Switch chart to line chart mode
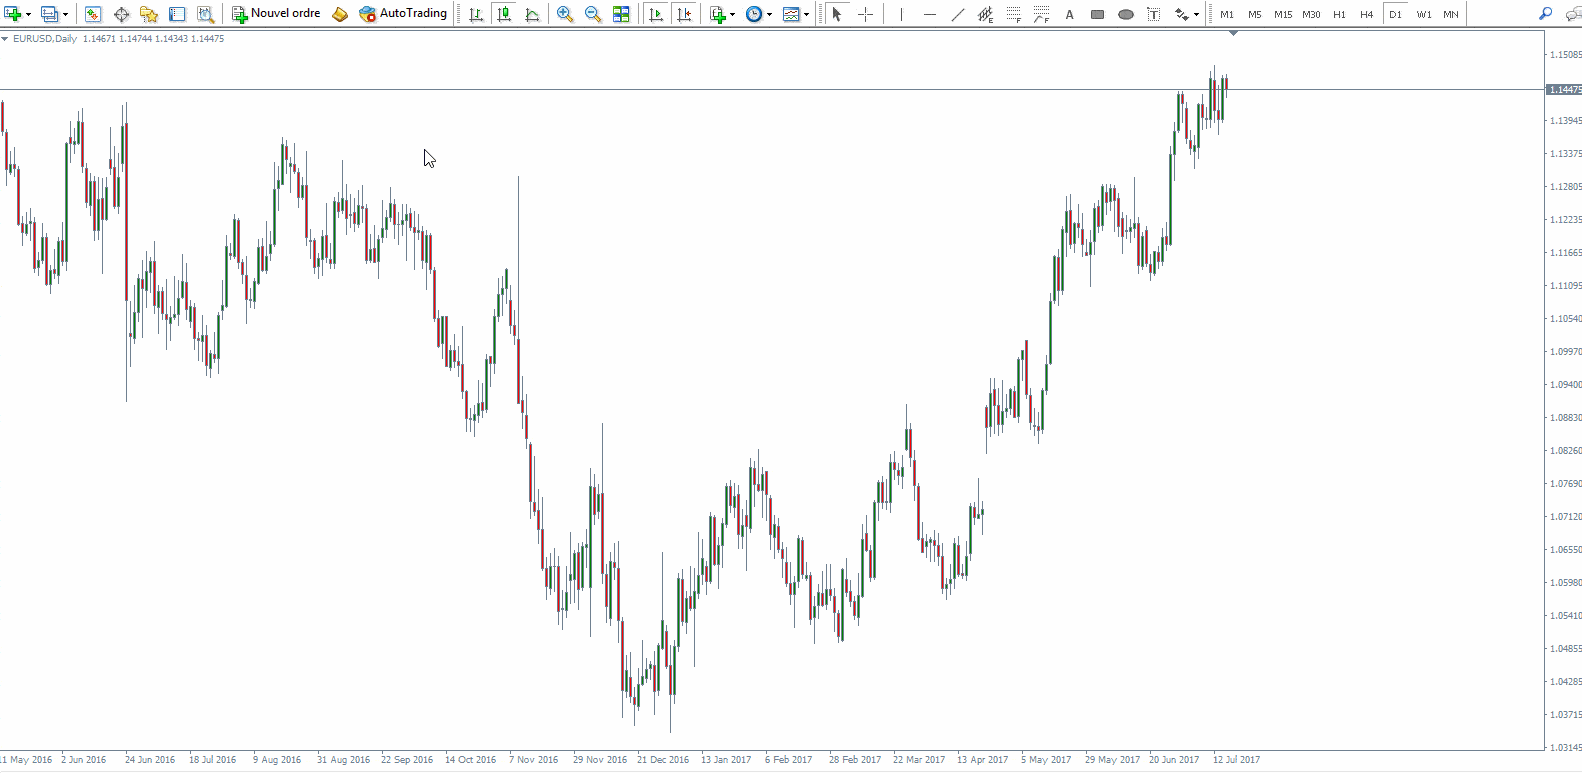This screenshot has width=1582, height=773. pyautogui.click(x=532, y=14)
